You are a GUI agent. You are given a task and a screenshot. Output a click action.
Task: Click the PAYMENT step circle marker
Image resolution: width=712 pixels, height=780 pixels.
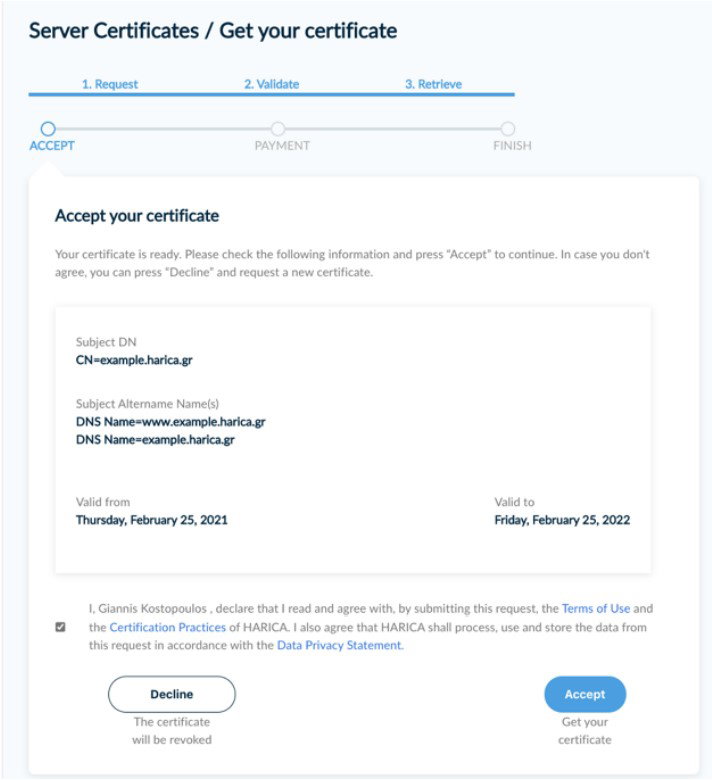pos(278,129)
